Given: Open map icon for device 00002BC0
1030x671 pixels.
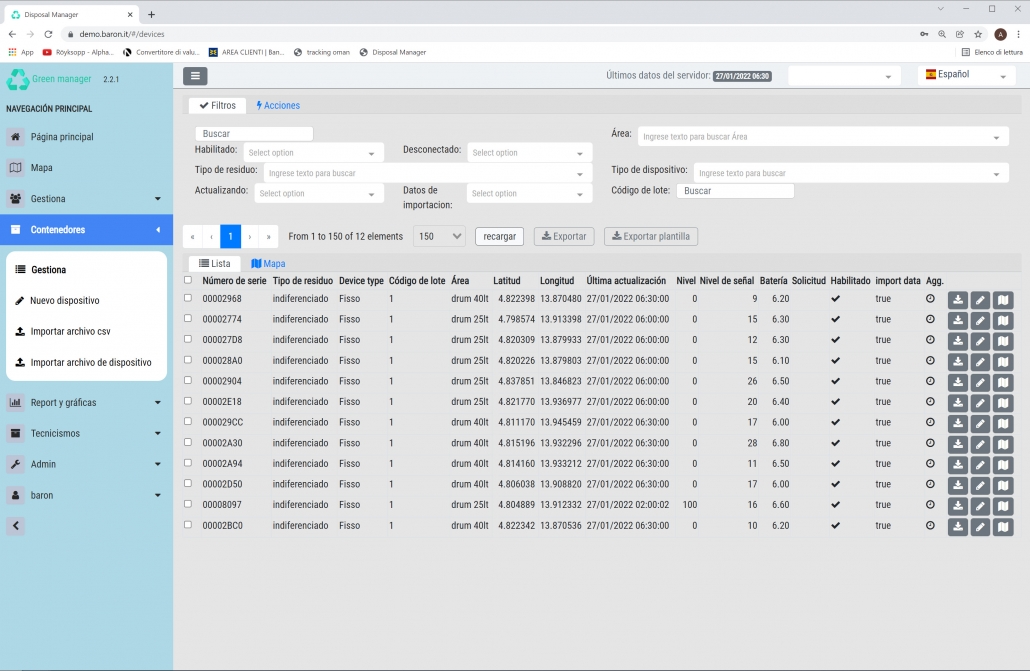Looking at the screenshot, I should pos(1002,526).
